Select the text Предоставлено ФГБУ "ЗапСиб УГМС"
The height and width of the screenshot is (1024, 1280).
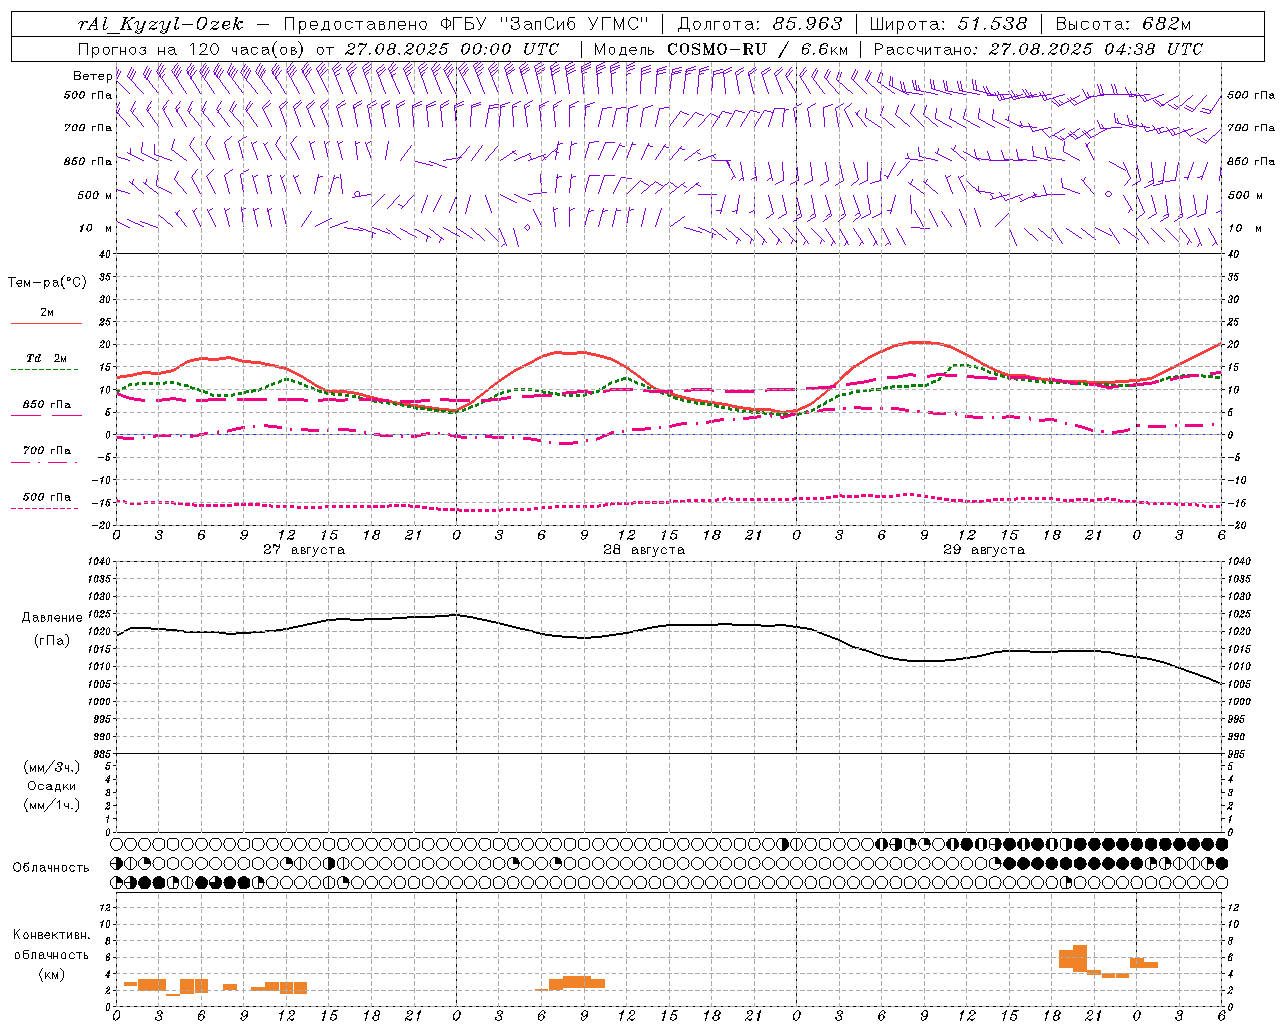[466, 25]
